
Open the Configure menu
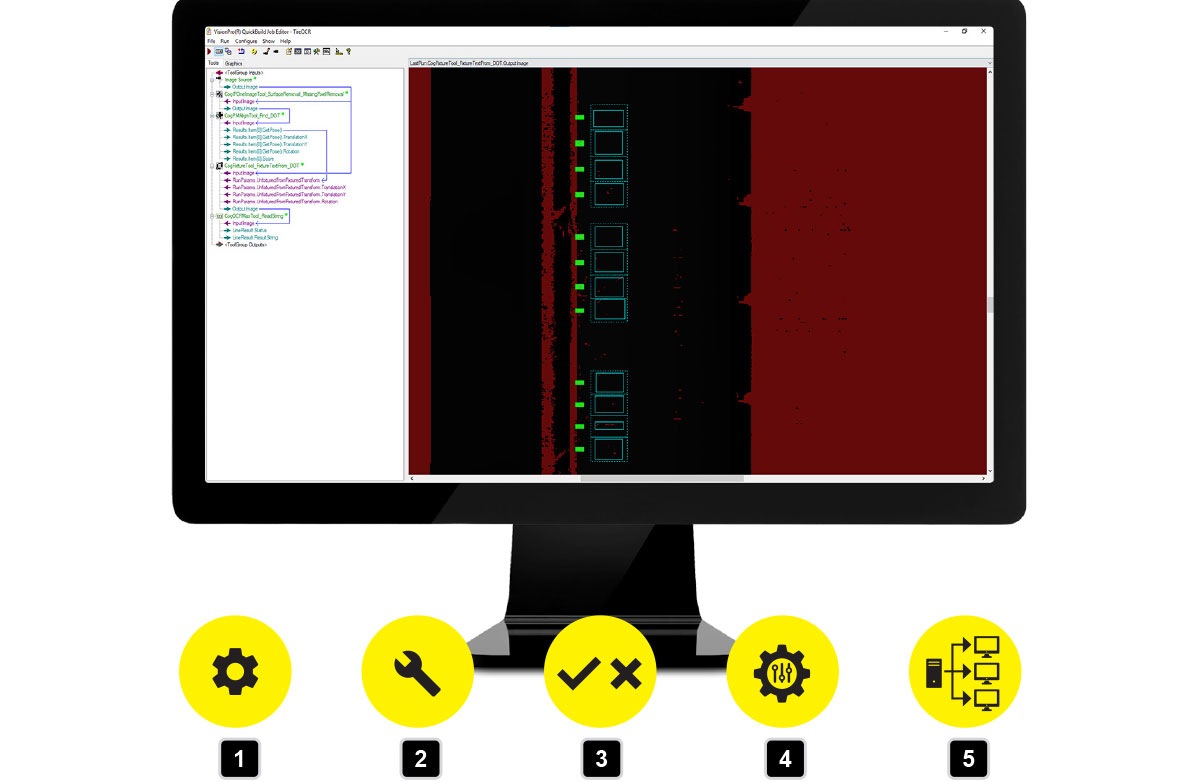click(246, 41)
